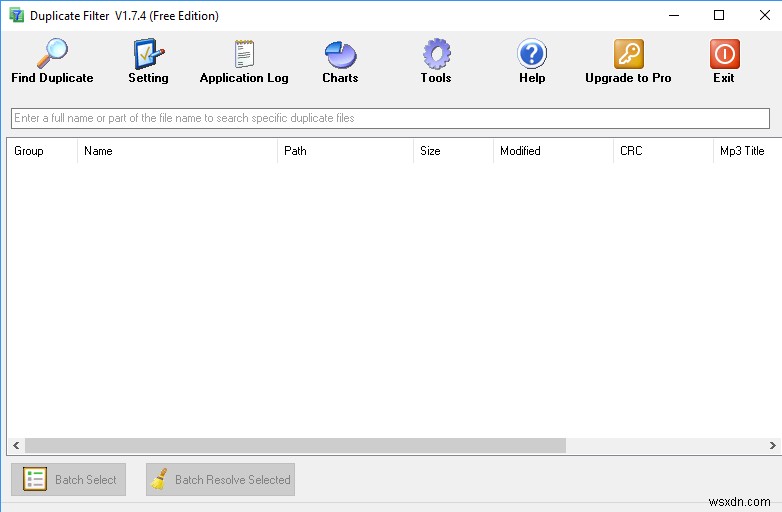This screenshot has width=782, height=512.
Task: Click the Help question mark icon
Action: 532,53
